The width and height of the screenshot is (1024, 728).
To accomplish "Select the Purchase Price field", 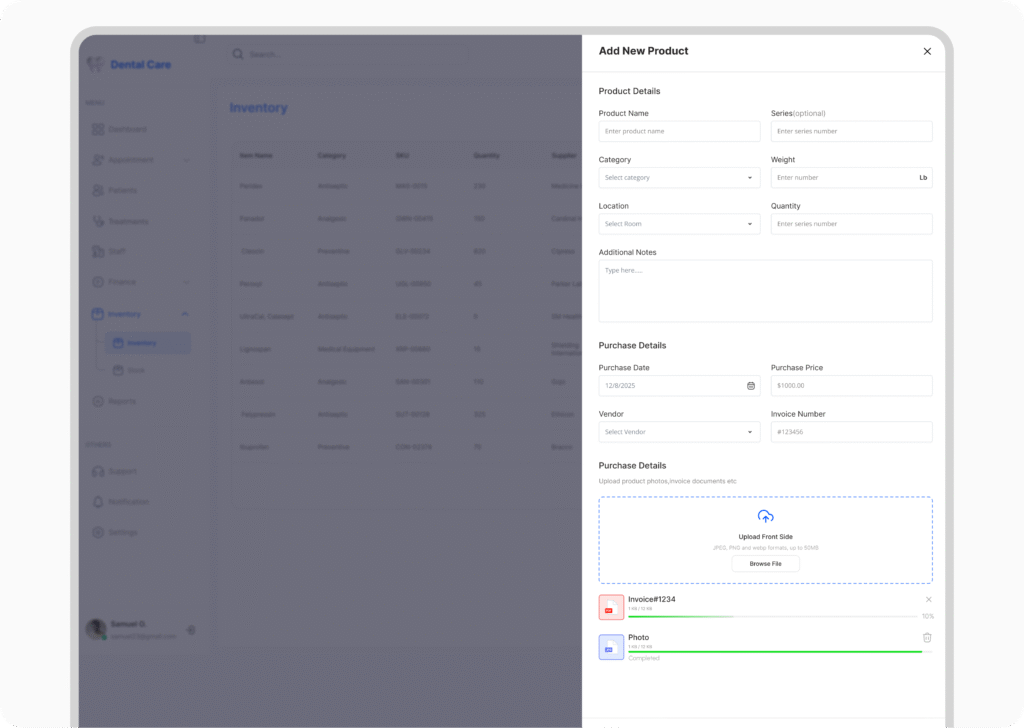I will (x=851, y=385).
